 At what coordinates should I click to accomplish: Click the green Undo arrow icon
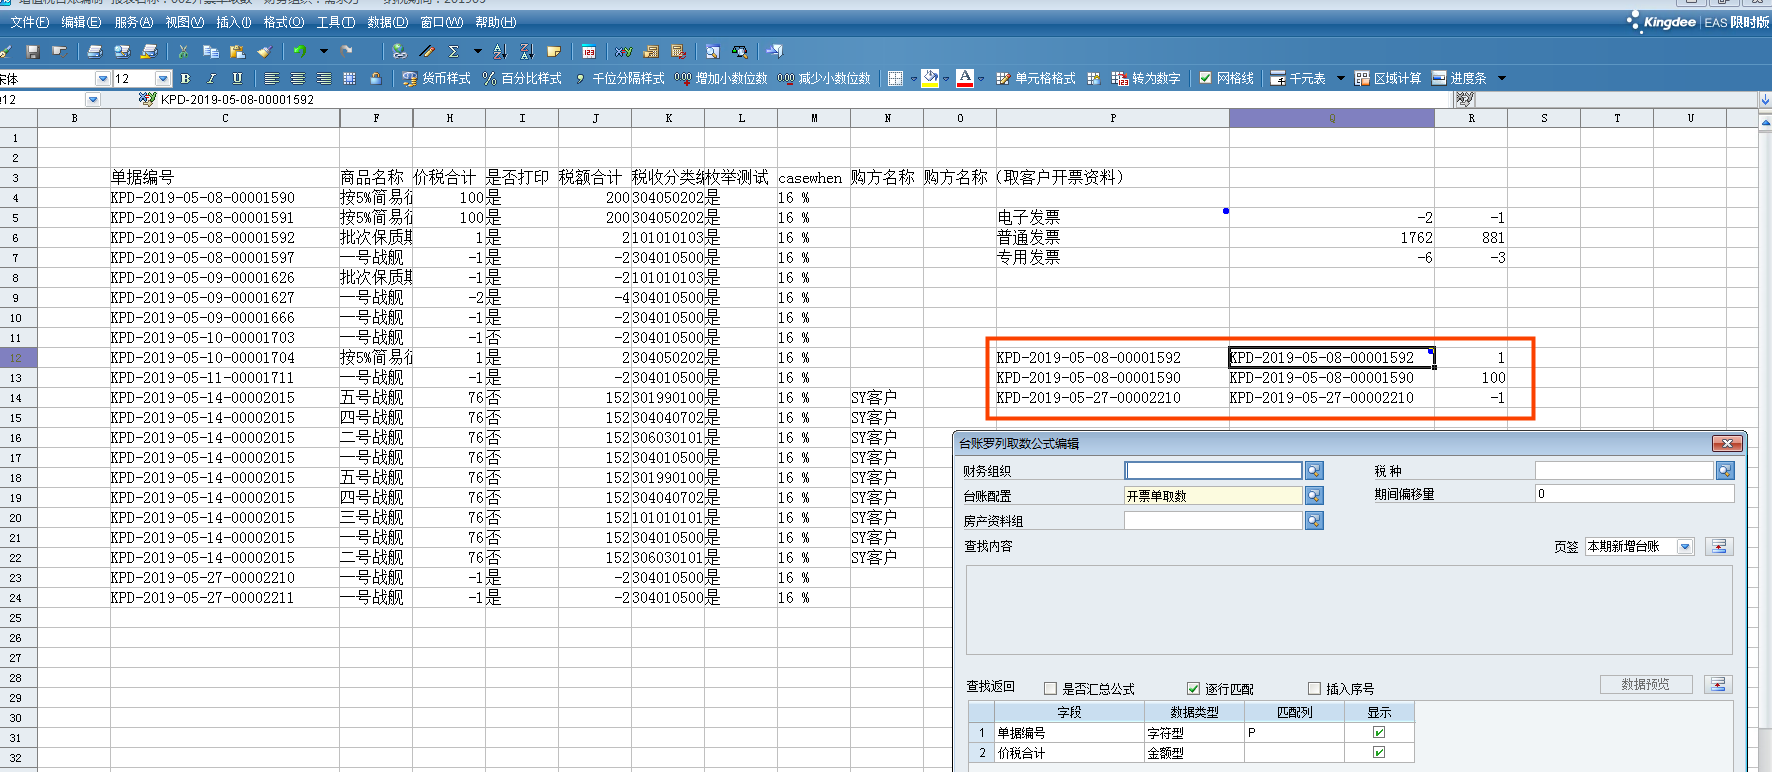[x=300, y=51]
